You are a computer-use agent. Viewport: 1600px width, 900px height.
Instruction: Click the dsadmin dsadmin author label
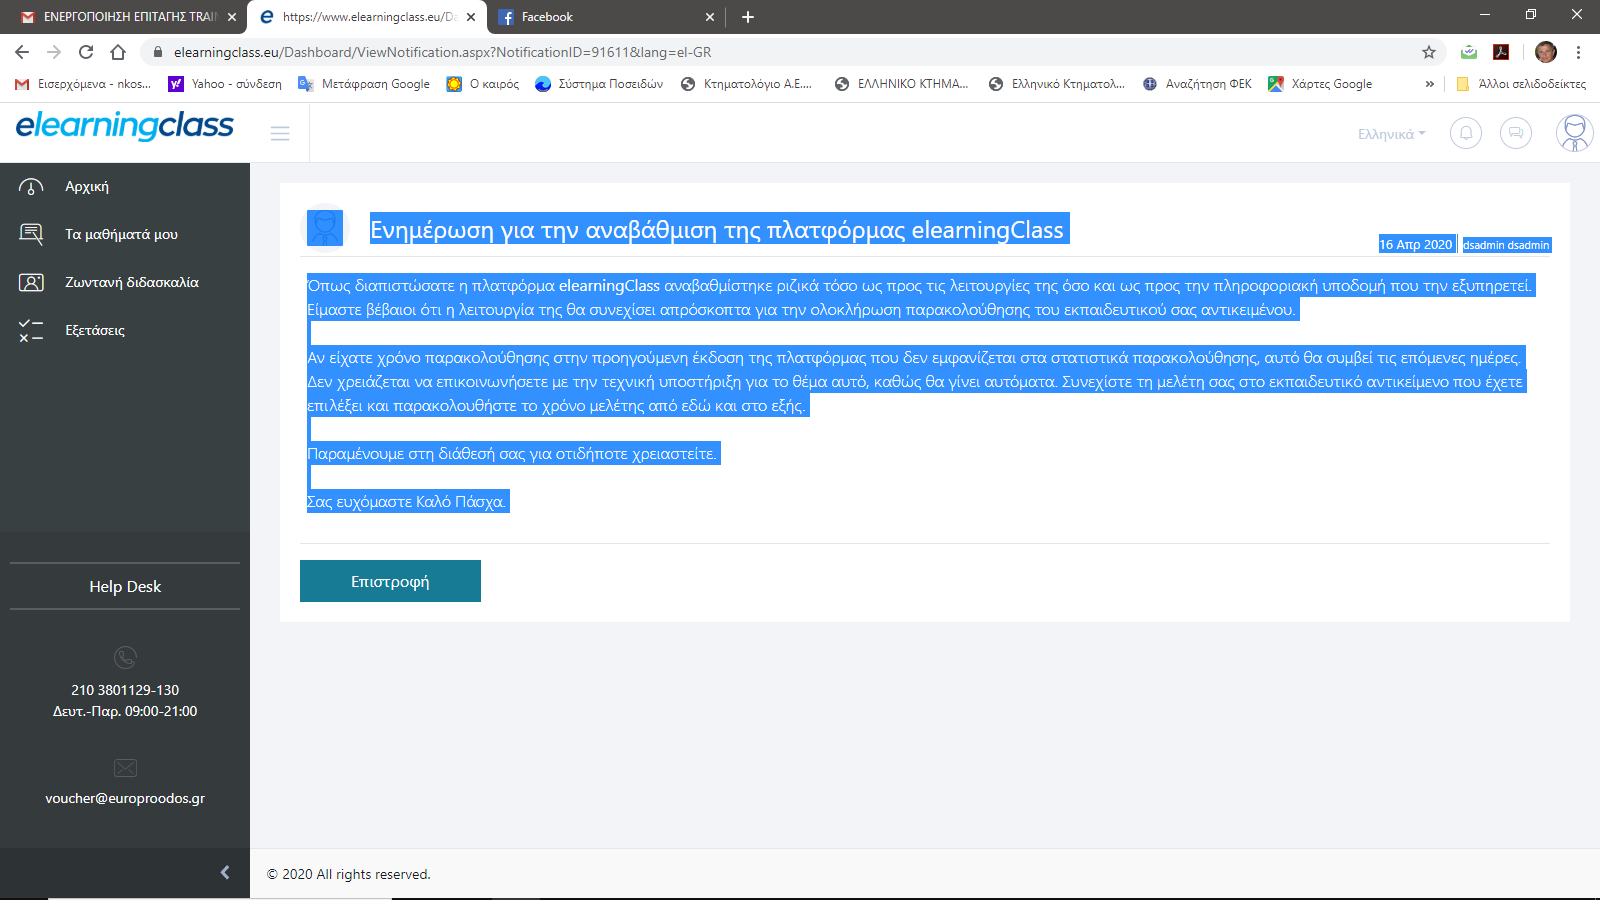tap(1506, 245)
